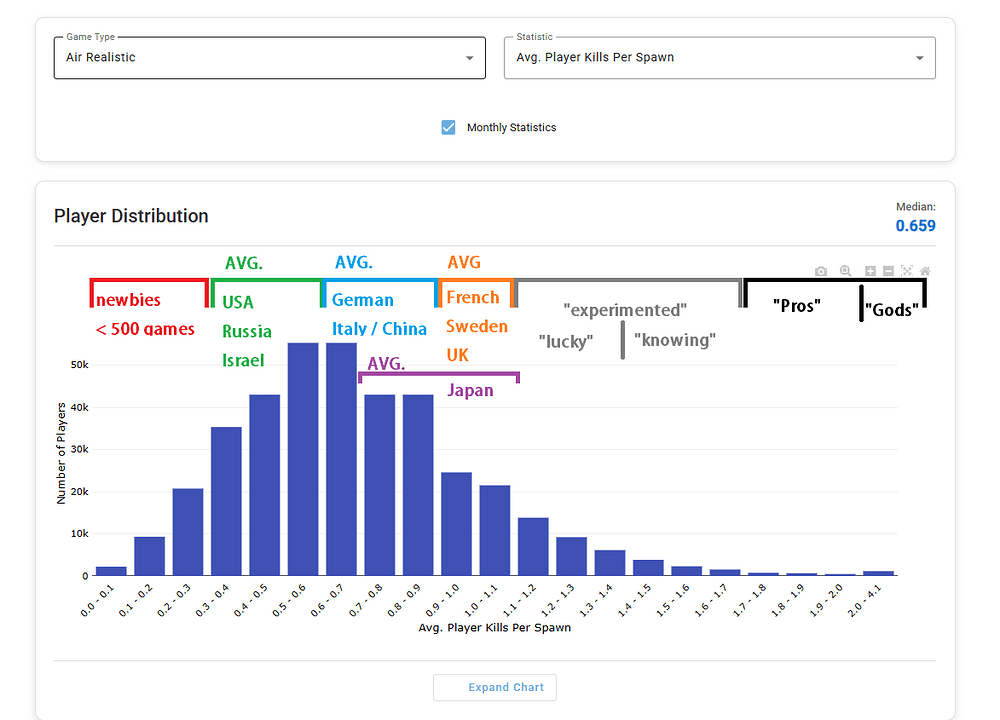Click the median value 0.659

point(915,226)
